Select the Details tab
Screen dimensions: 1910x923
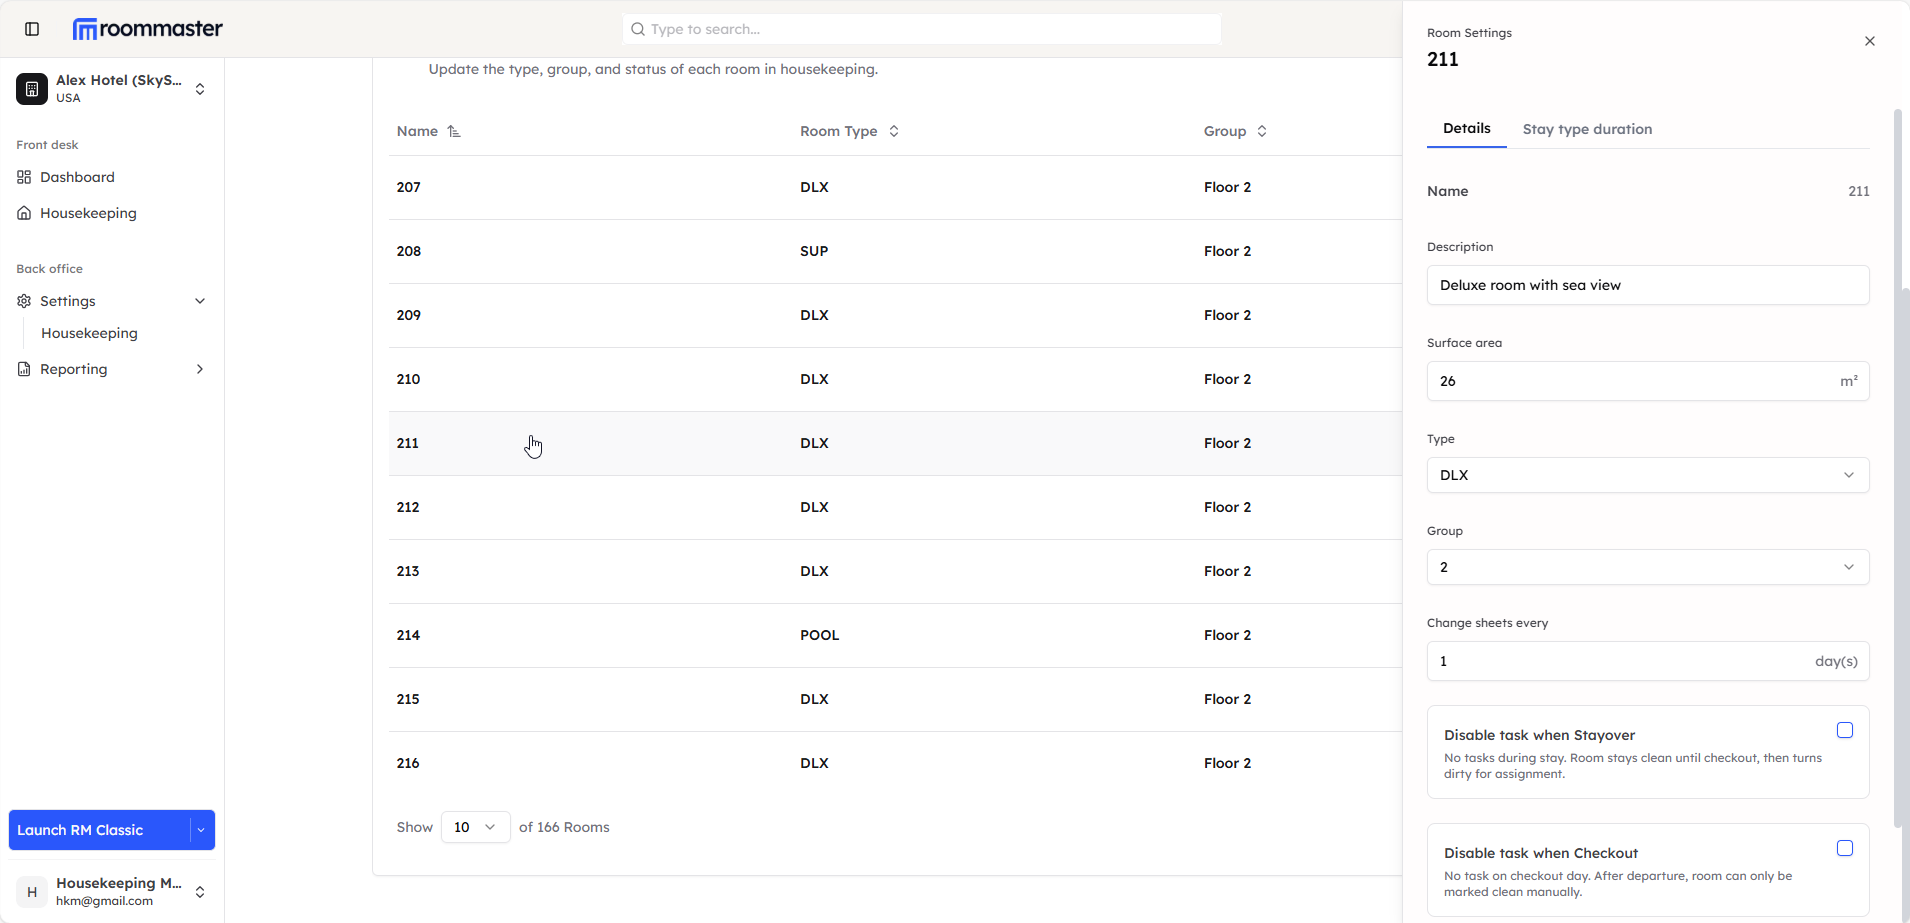pos(1466,129)
